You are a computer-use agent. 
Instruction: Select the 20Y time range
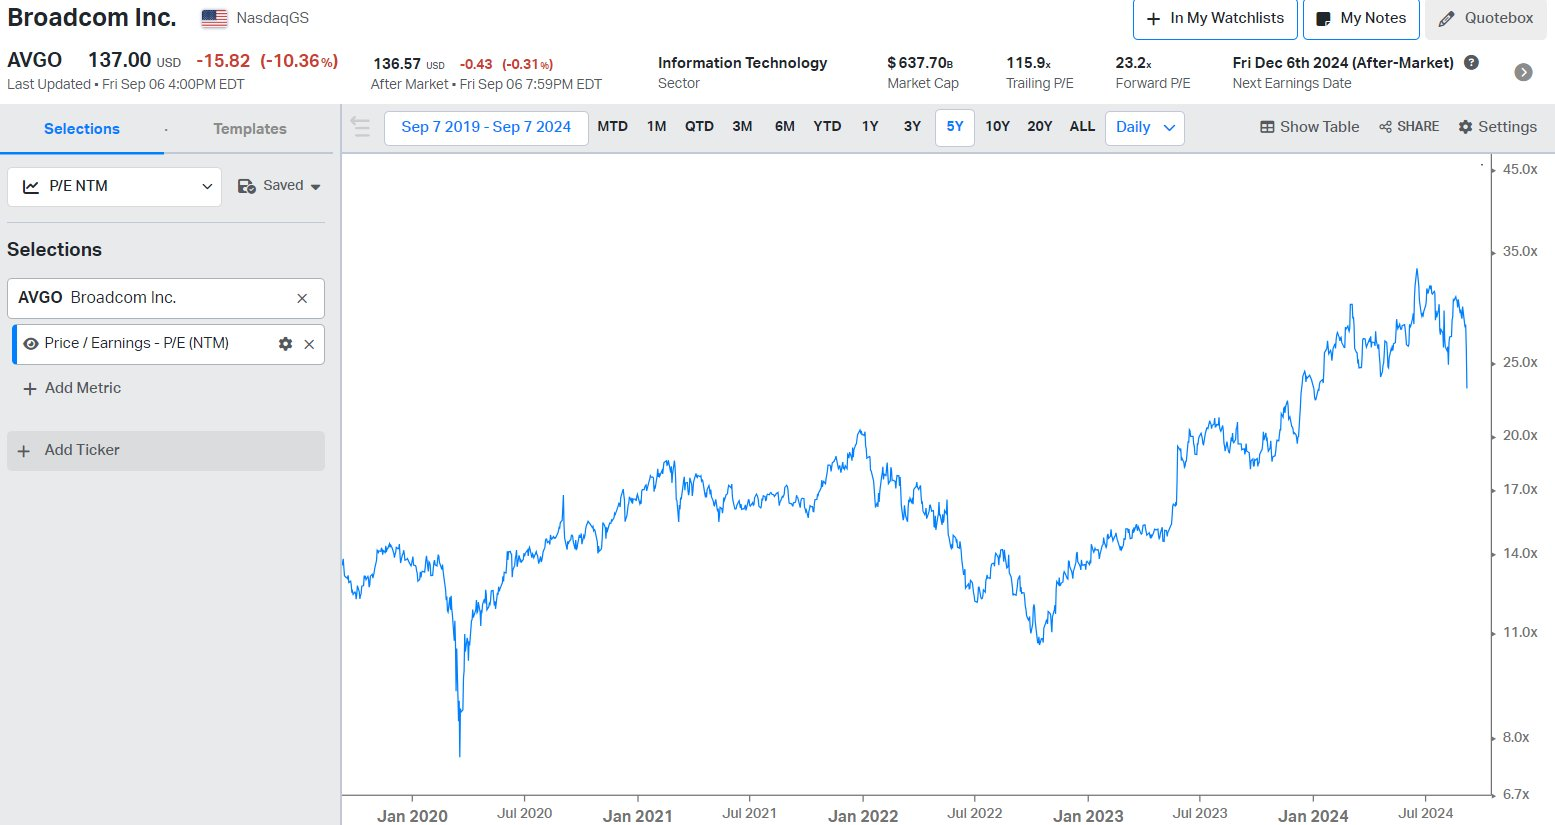point(1040,126)
